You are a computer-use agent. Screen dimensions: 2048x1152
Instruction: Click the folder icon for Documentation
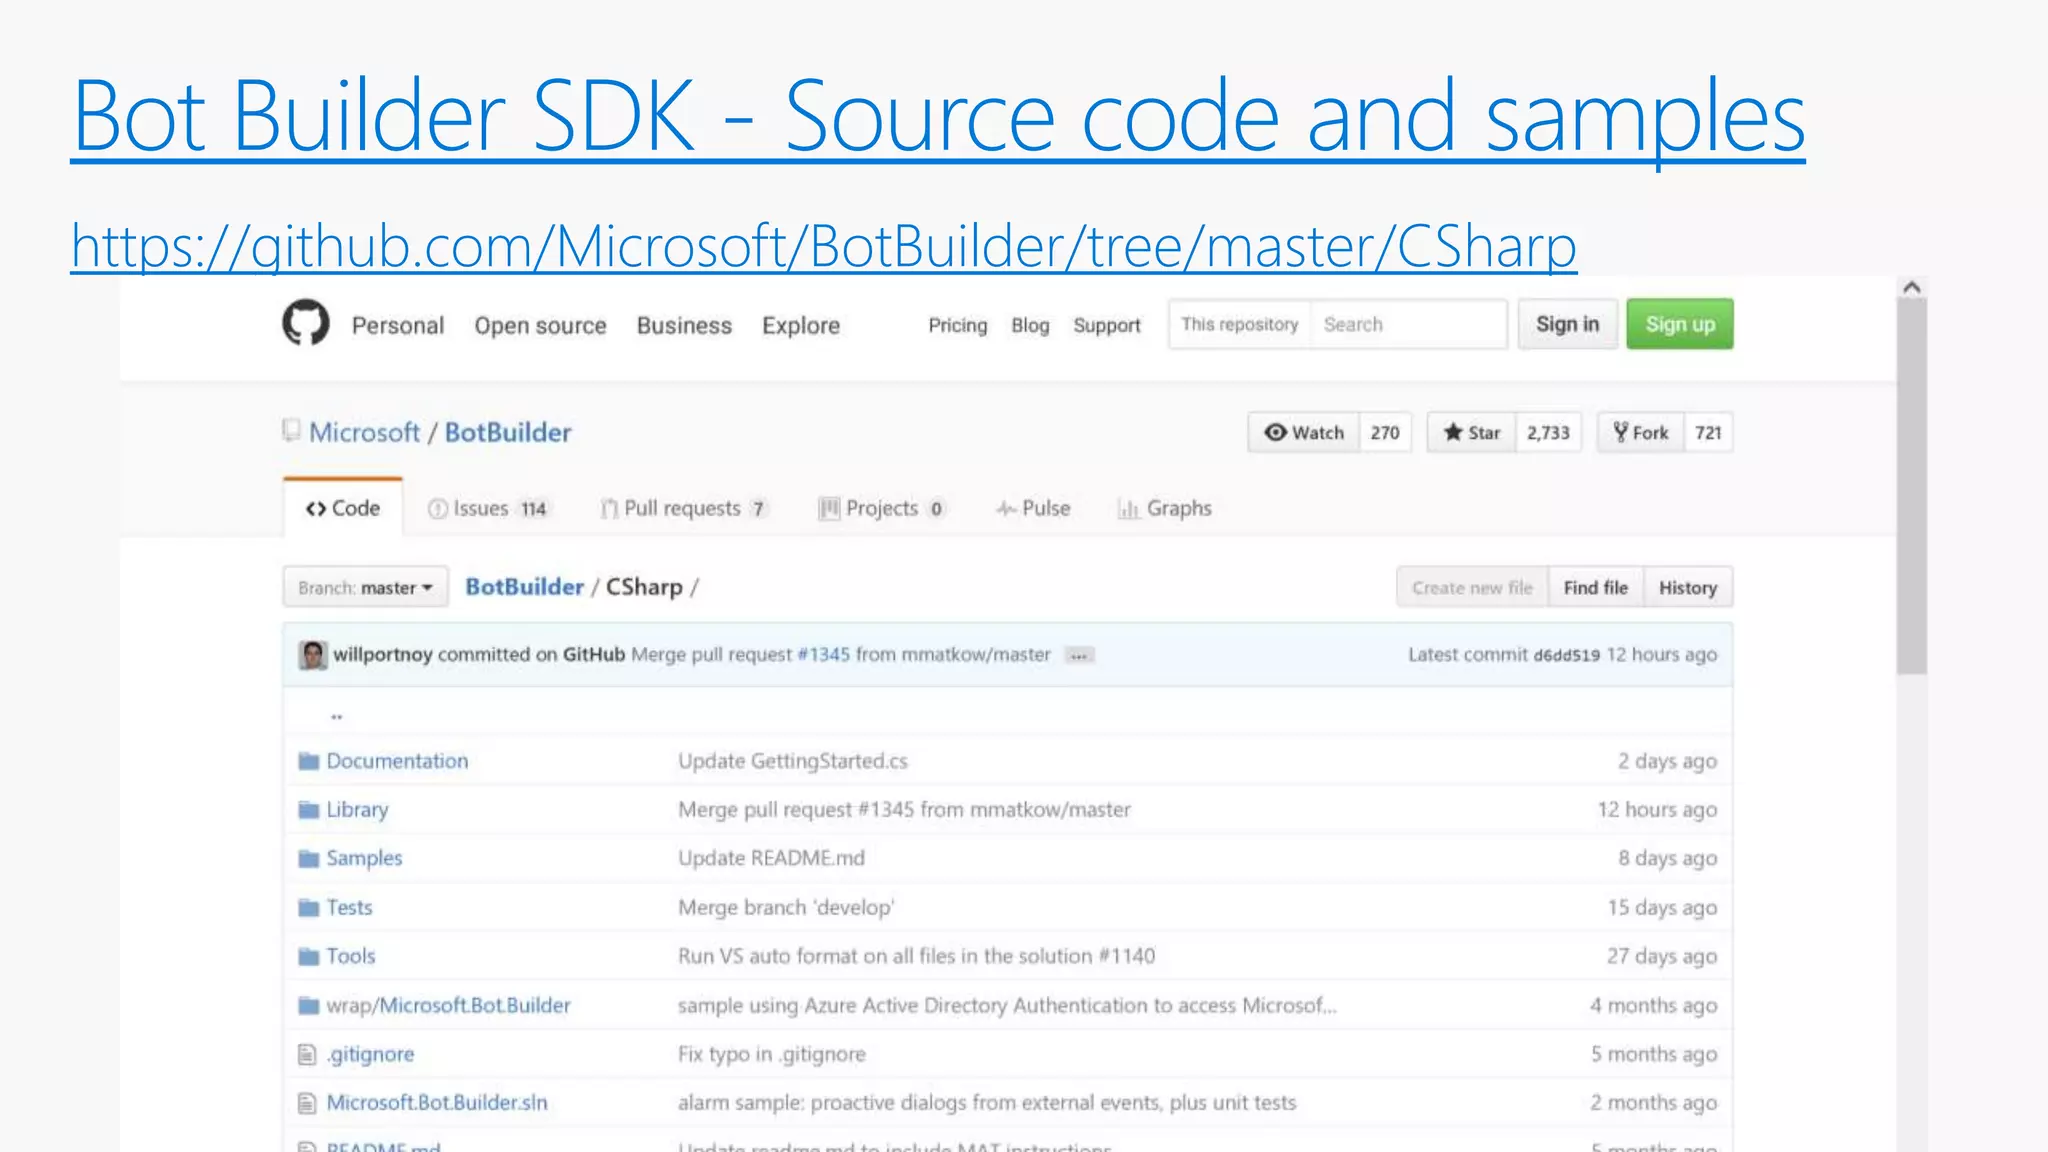click(308, 761)
